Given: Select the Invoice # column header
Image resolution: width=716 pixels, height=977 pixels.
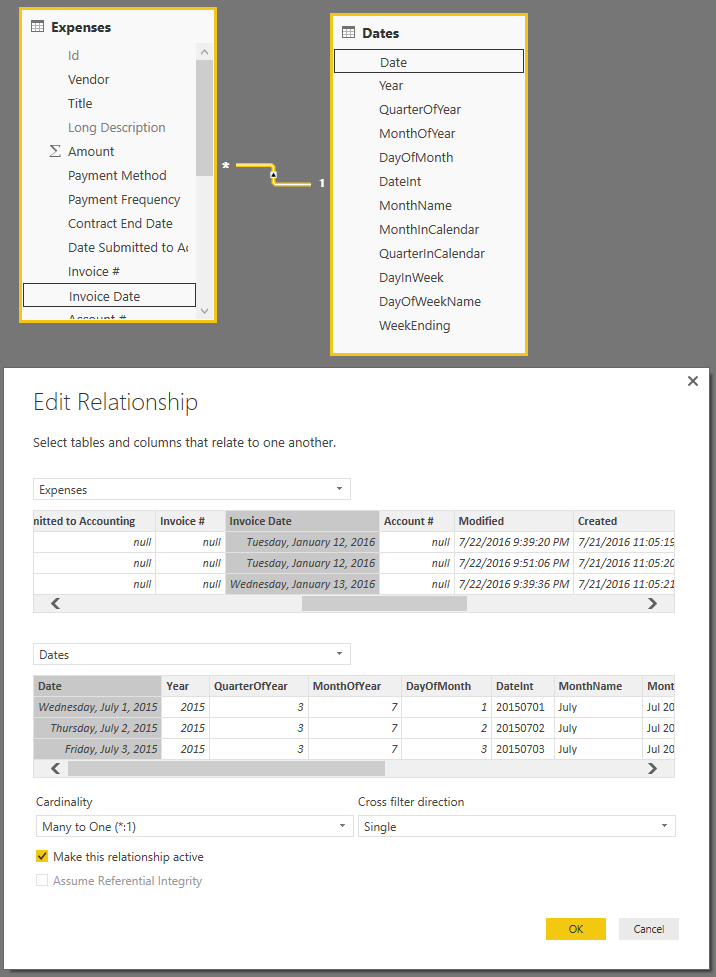Looking at the screenshot, I should pos(190,521).
